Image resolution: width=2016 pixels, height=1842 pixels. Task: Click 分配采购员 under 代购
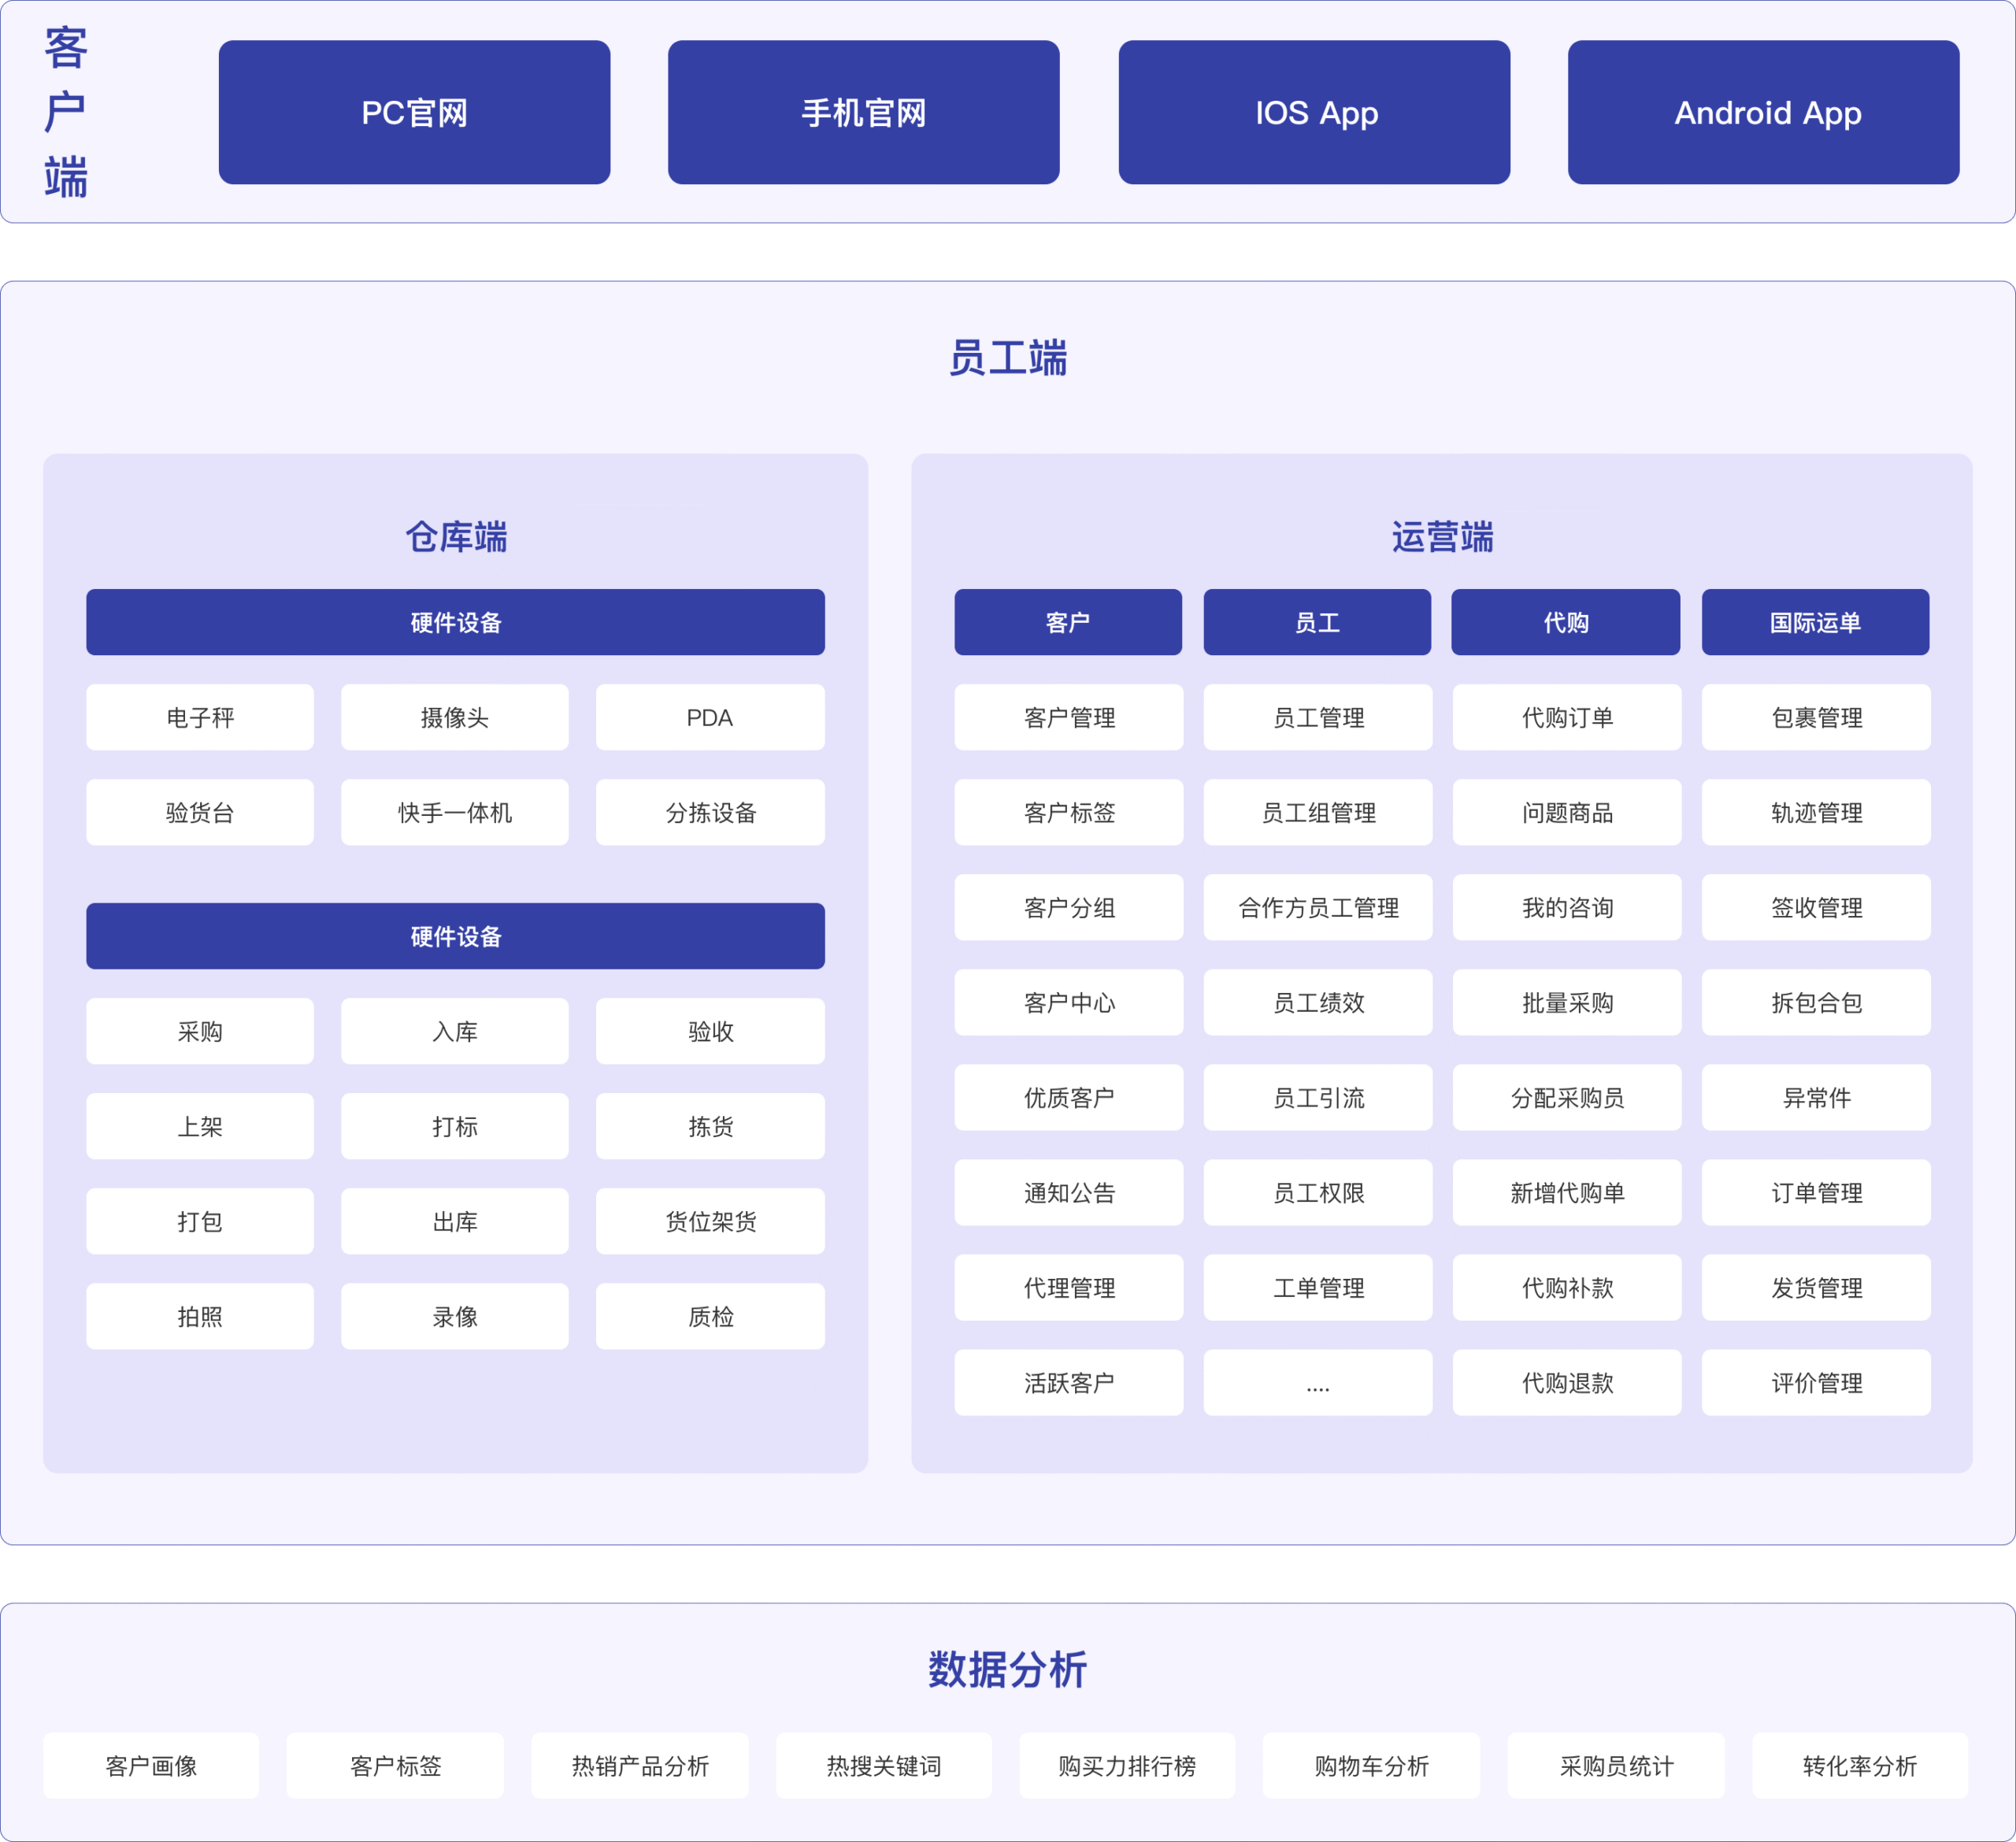click(x=1567, y=1097)
